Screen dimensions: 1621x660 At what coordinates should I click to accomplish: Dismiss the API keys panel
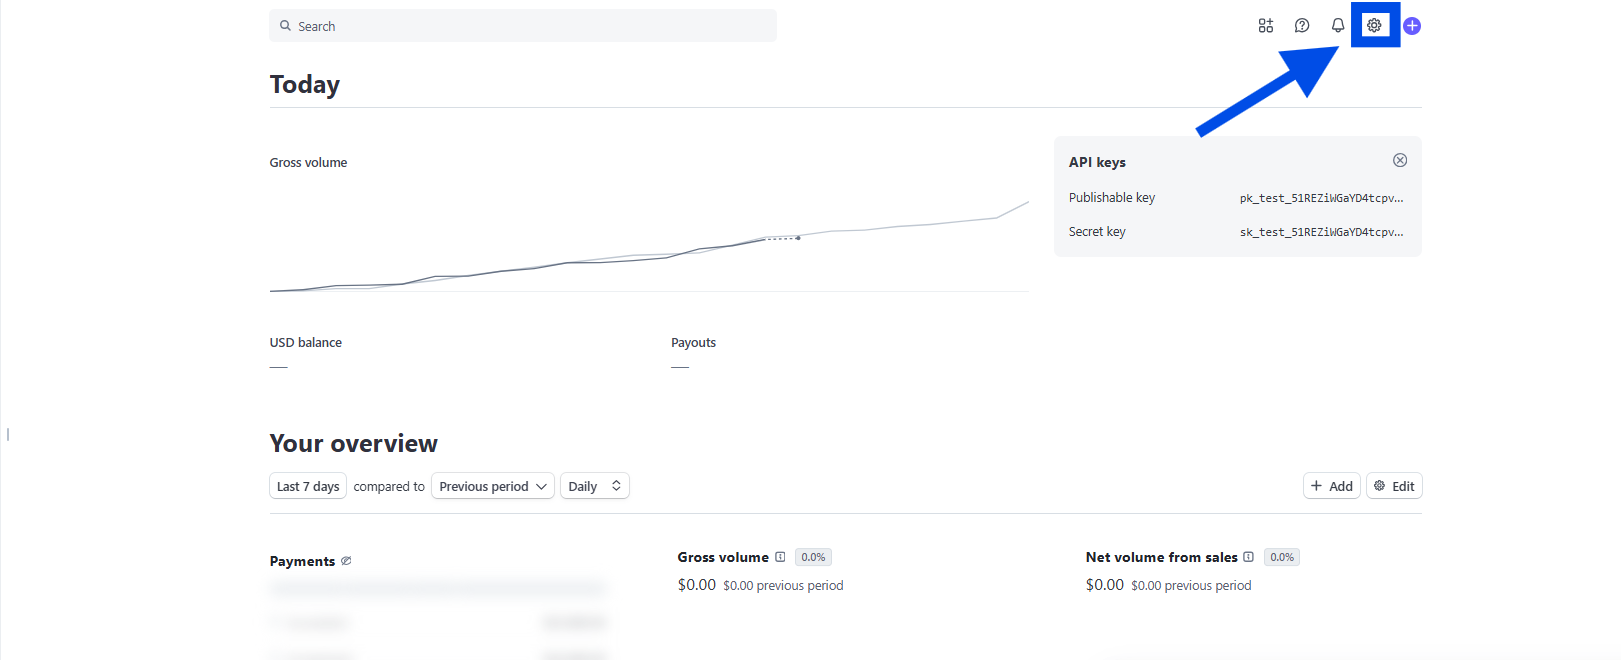tap(1400, 160)
